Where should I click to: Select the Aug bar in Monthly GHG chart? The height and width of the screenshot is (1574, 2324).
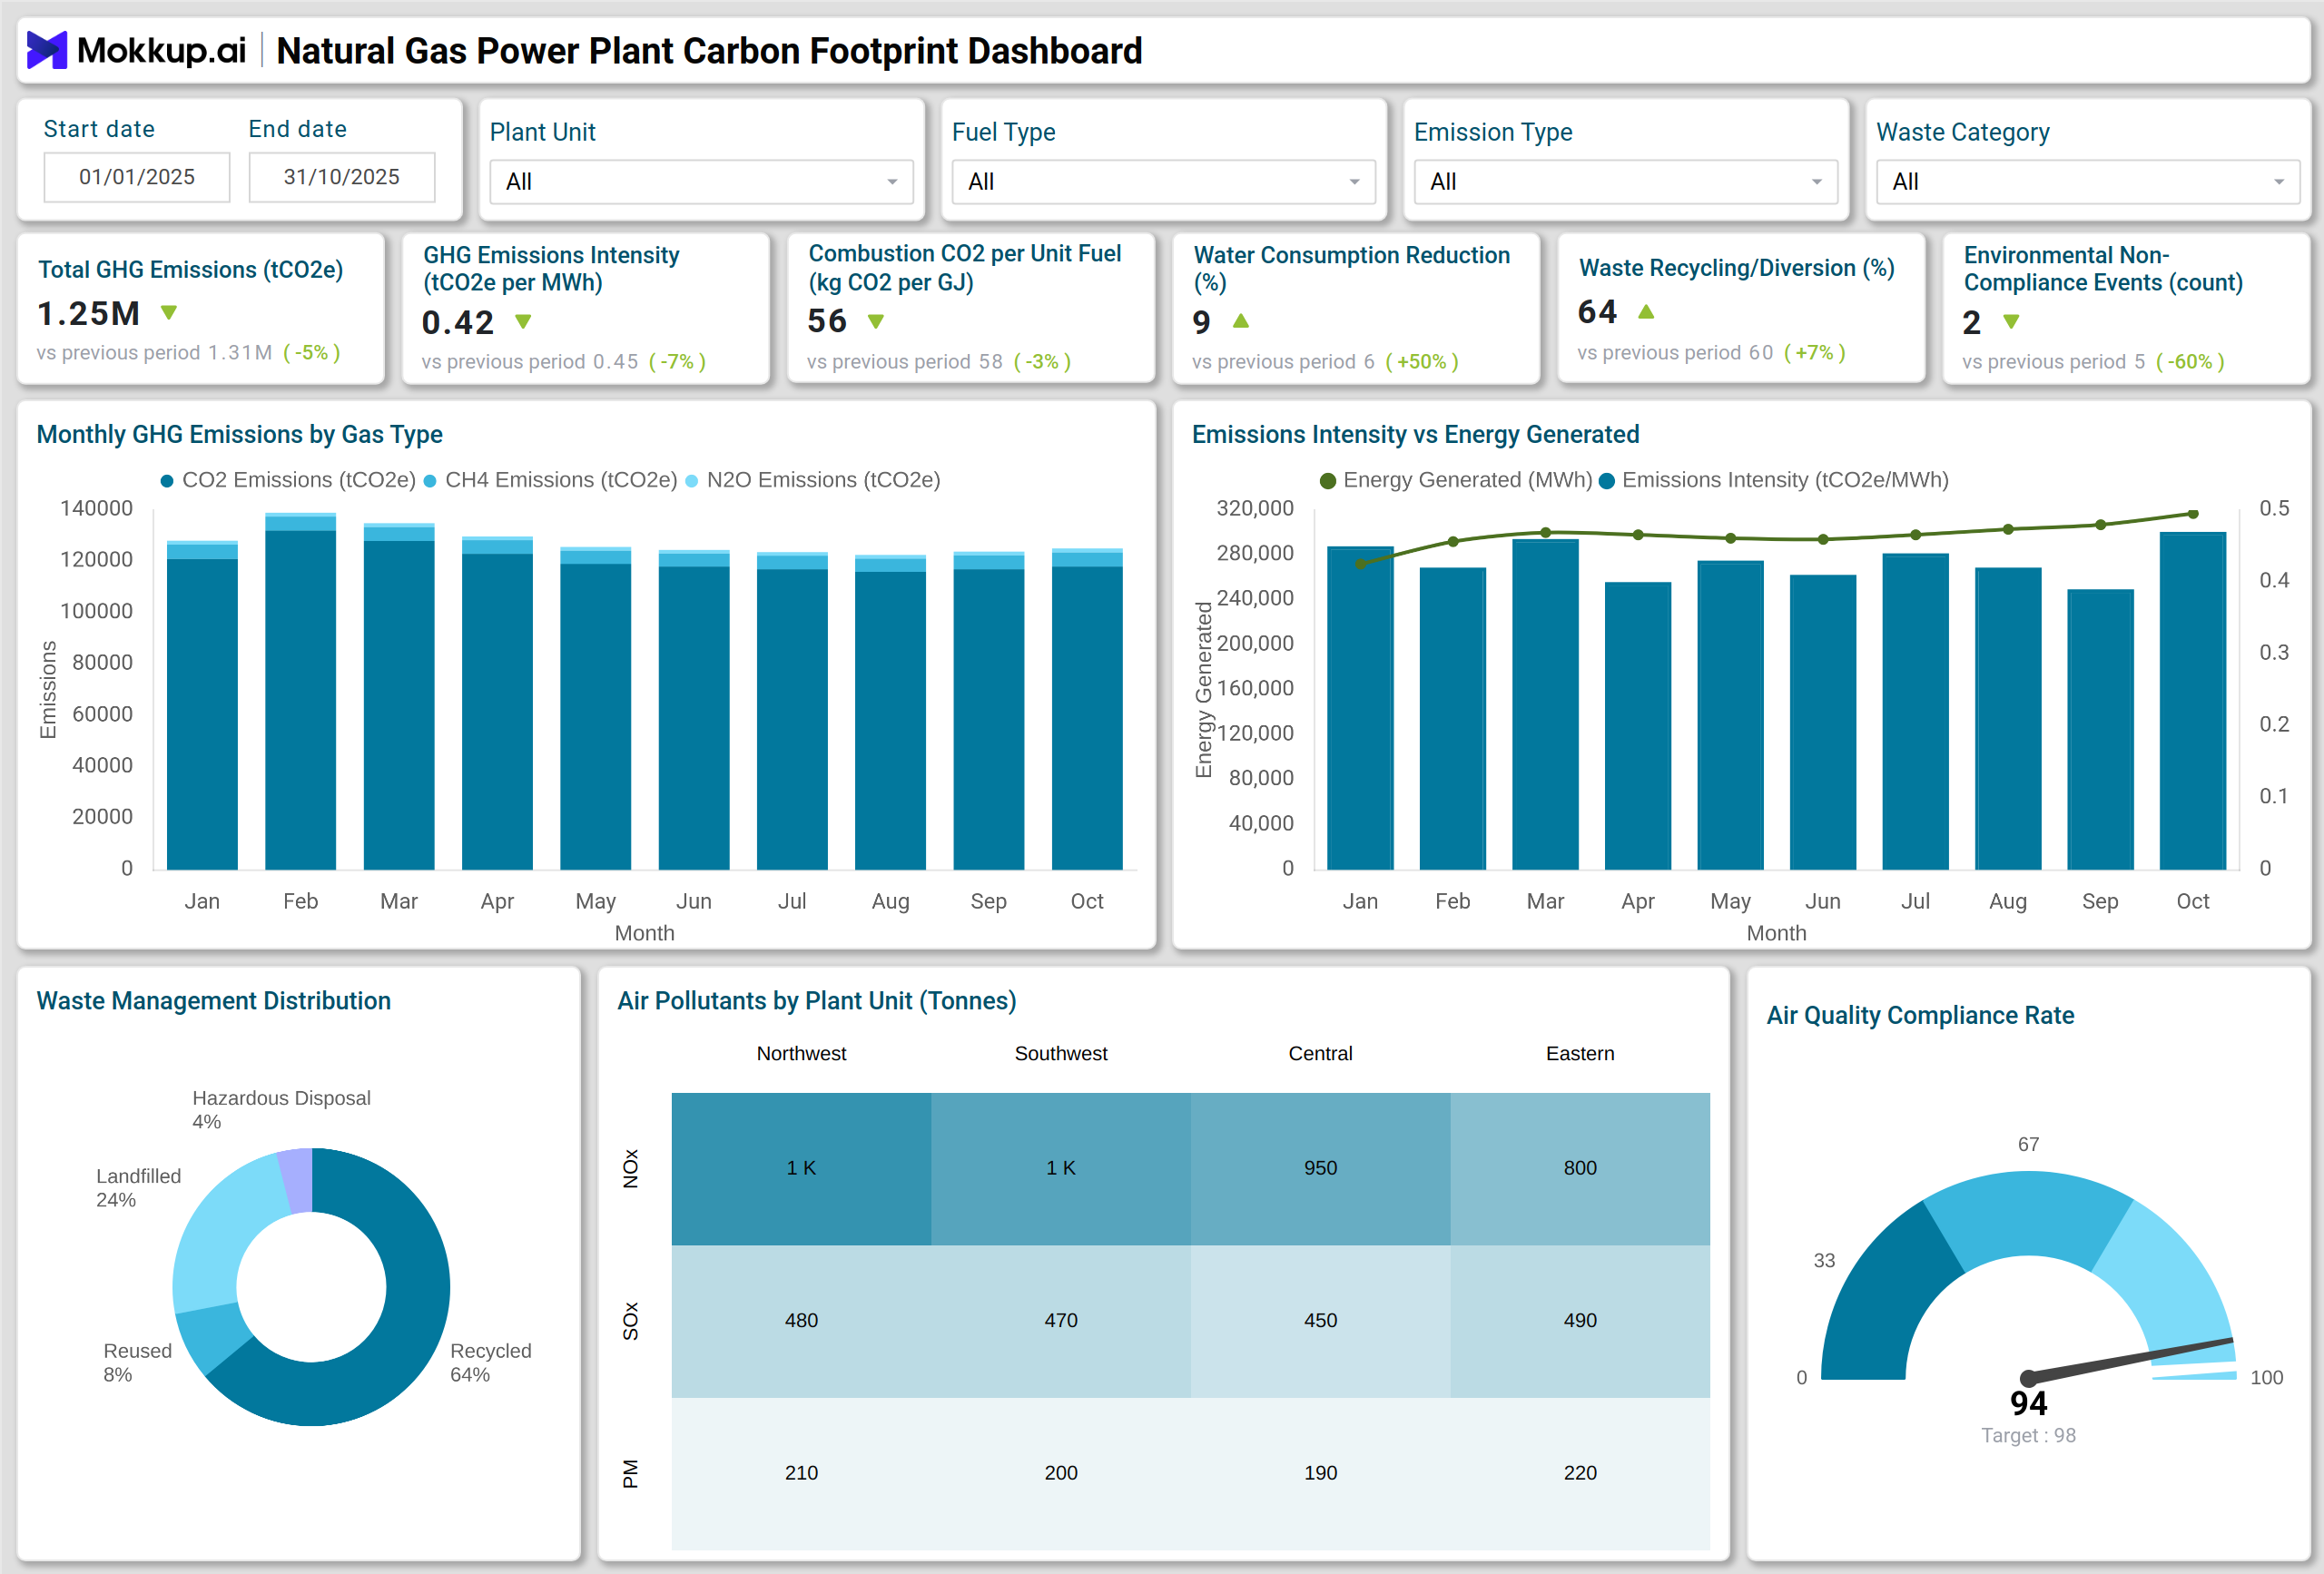tap(890, 712)
